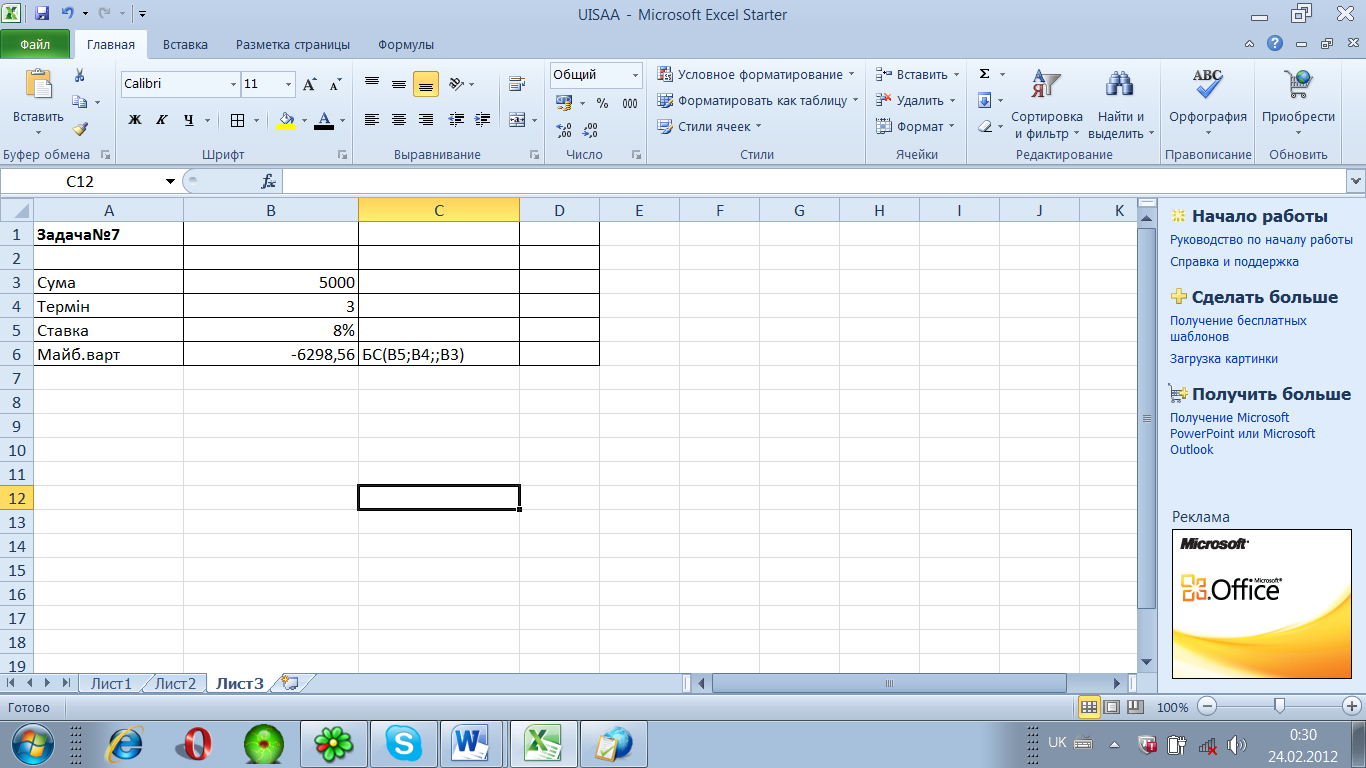Decrease font size with the small A icon
The width and height of the screenshot is (1366, 768).
coord(335,84)
